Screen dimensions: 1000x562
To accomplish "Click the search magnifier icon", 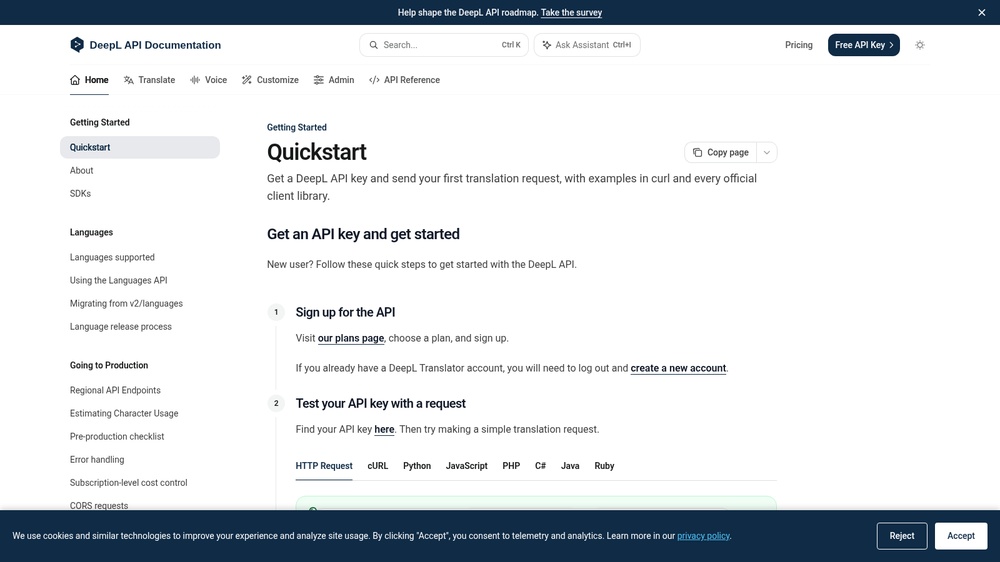I will (374, 45).
